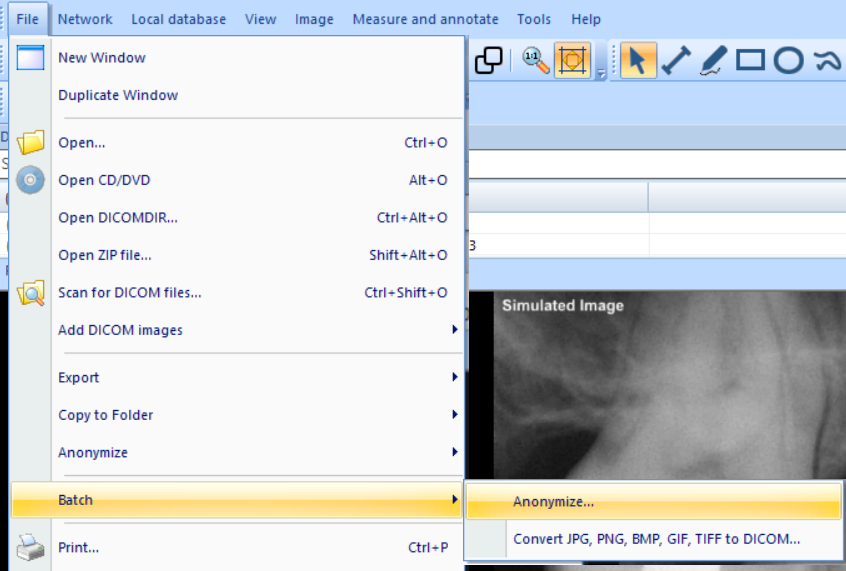This screenshot has width=846, height=571.
Task: Choose Open... menu entry
Action: [x=237, y=142]
